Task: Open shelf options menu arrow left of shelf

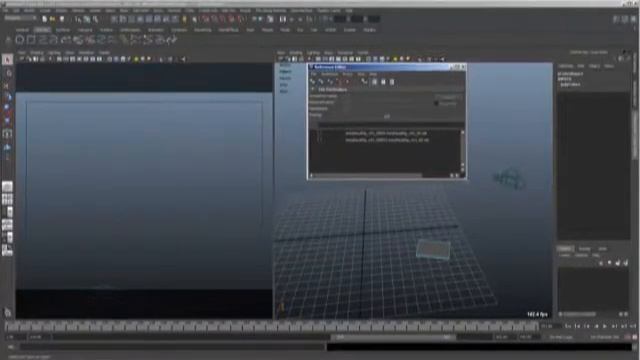Action: pos(8,40)
